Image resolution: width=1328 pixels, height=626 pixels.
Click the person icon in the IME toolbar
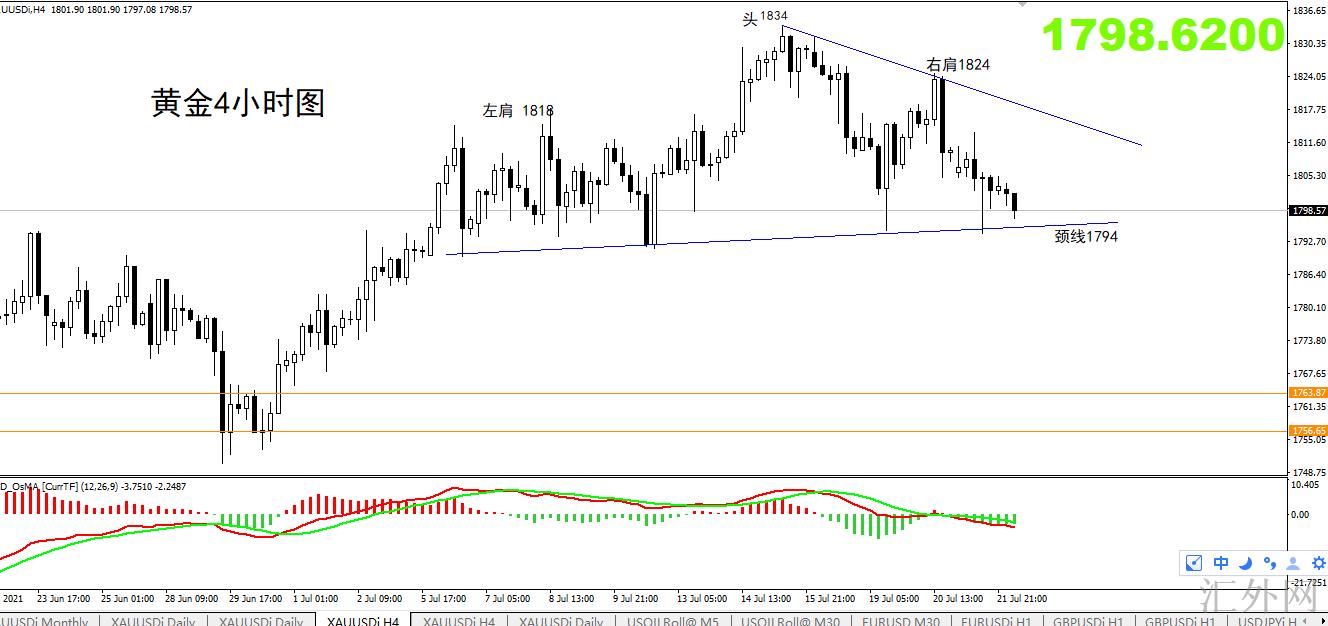coord(1293,563)
